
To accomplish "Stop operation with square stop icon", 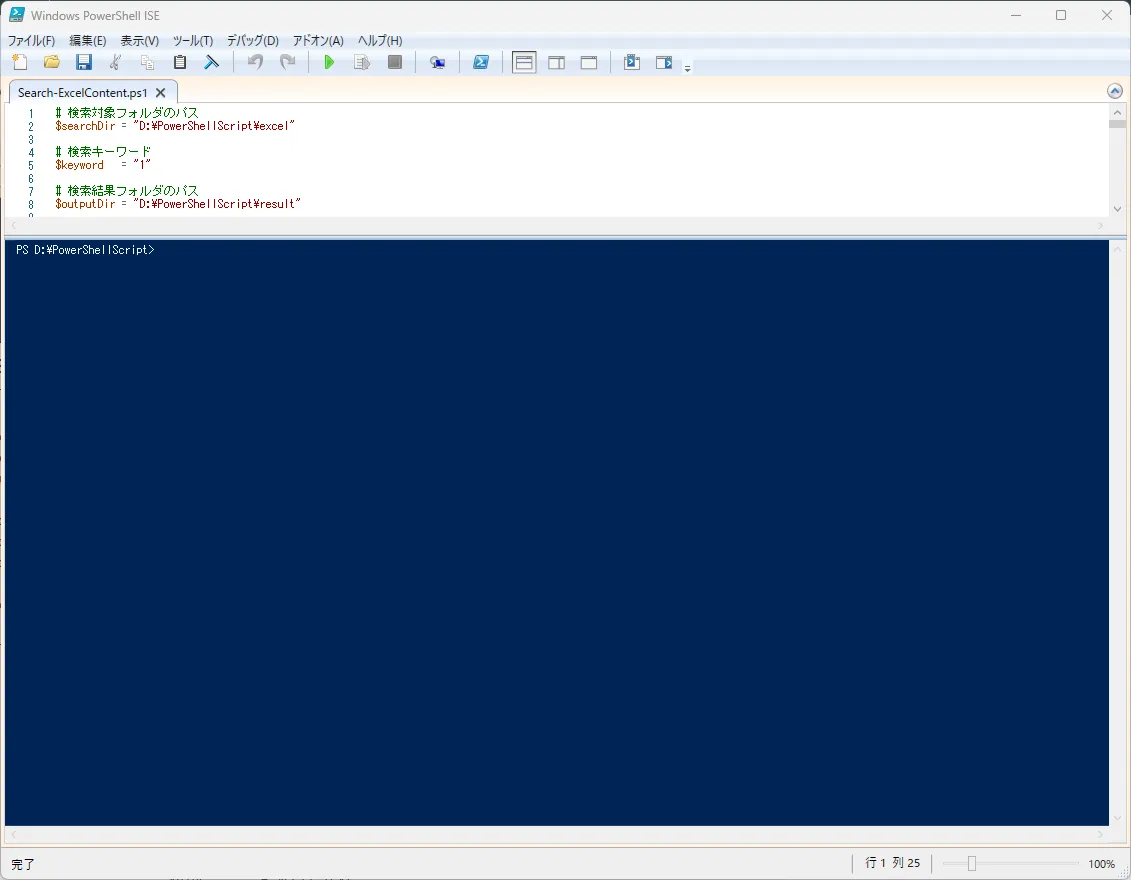I will pos(395,62).
